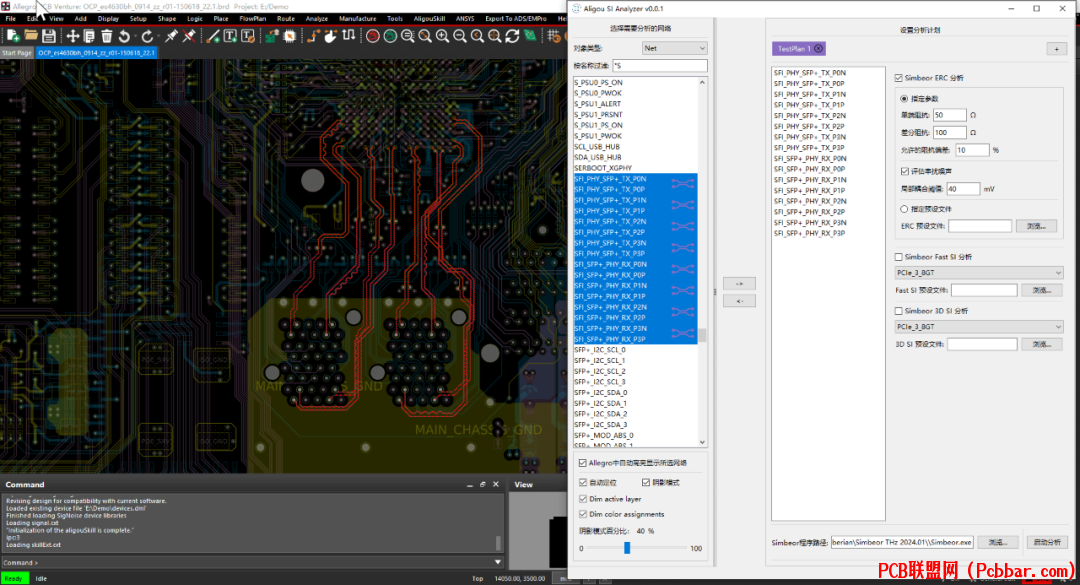
Task: Click the differential impedance field showing 100
Action: (949, 132)
